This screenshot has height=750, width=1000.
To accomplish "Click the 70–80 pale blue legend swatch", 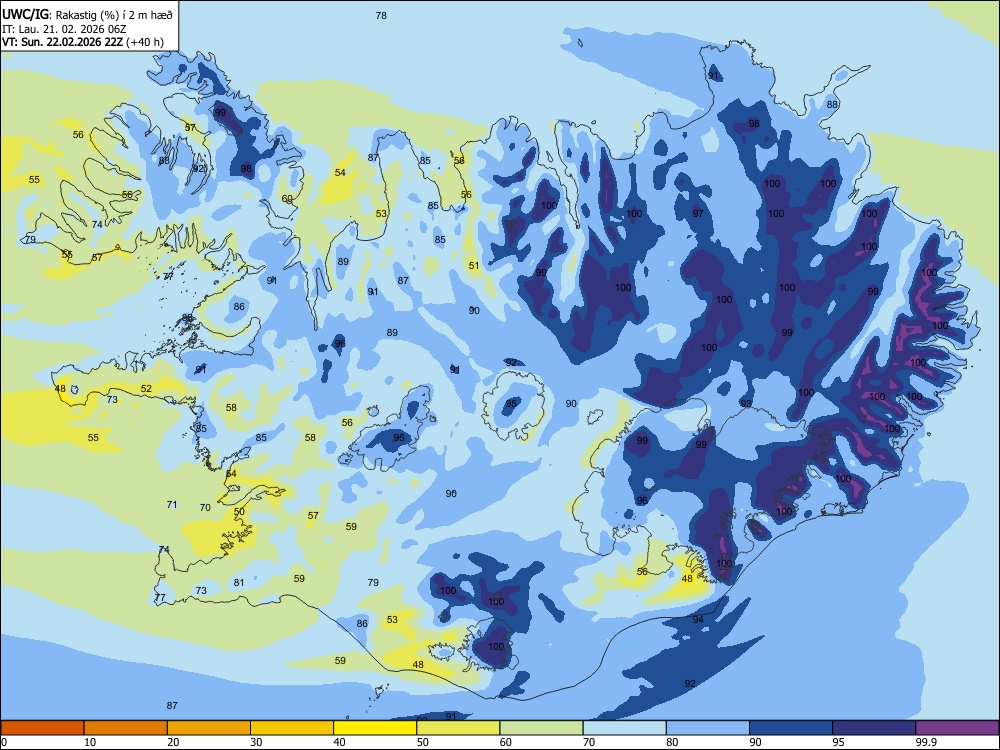I will 624,728.
